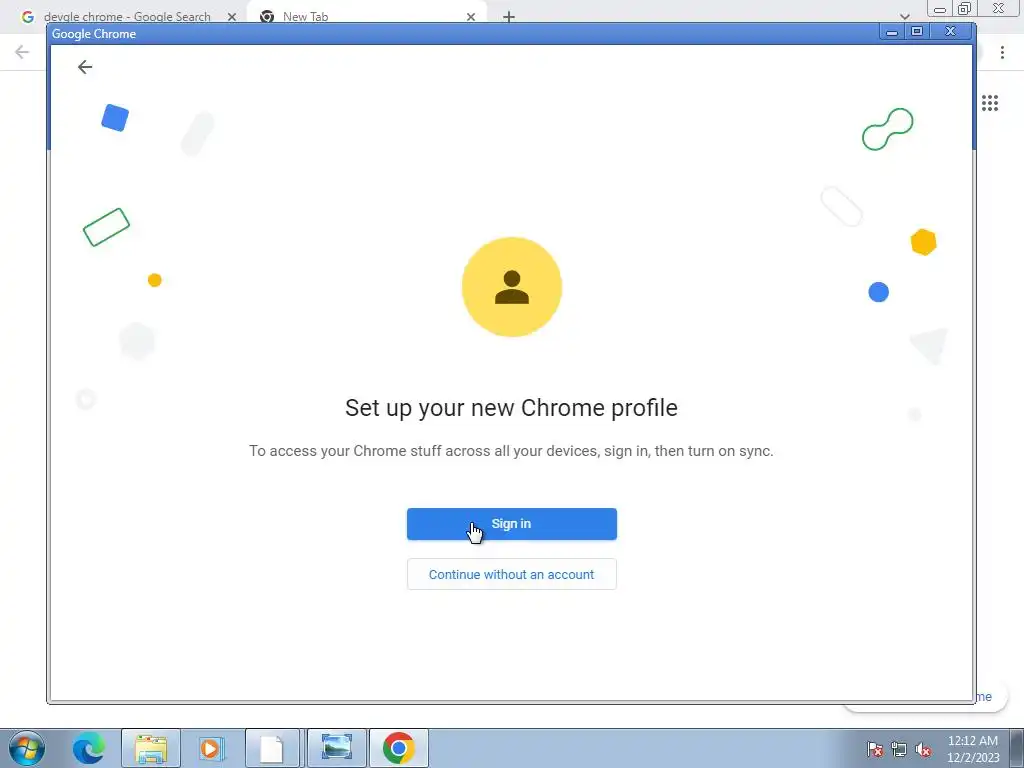1024x768 pixels.
Task: Choose Continue without an account
Action: (511, 574)
